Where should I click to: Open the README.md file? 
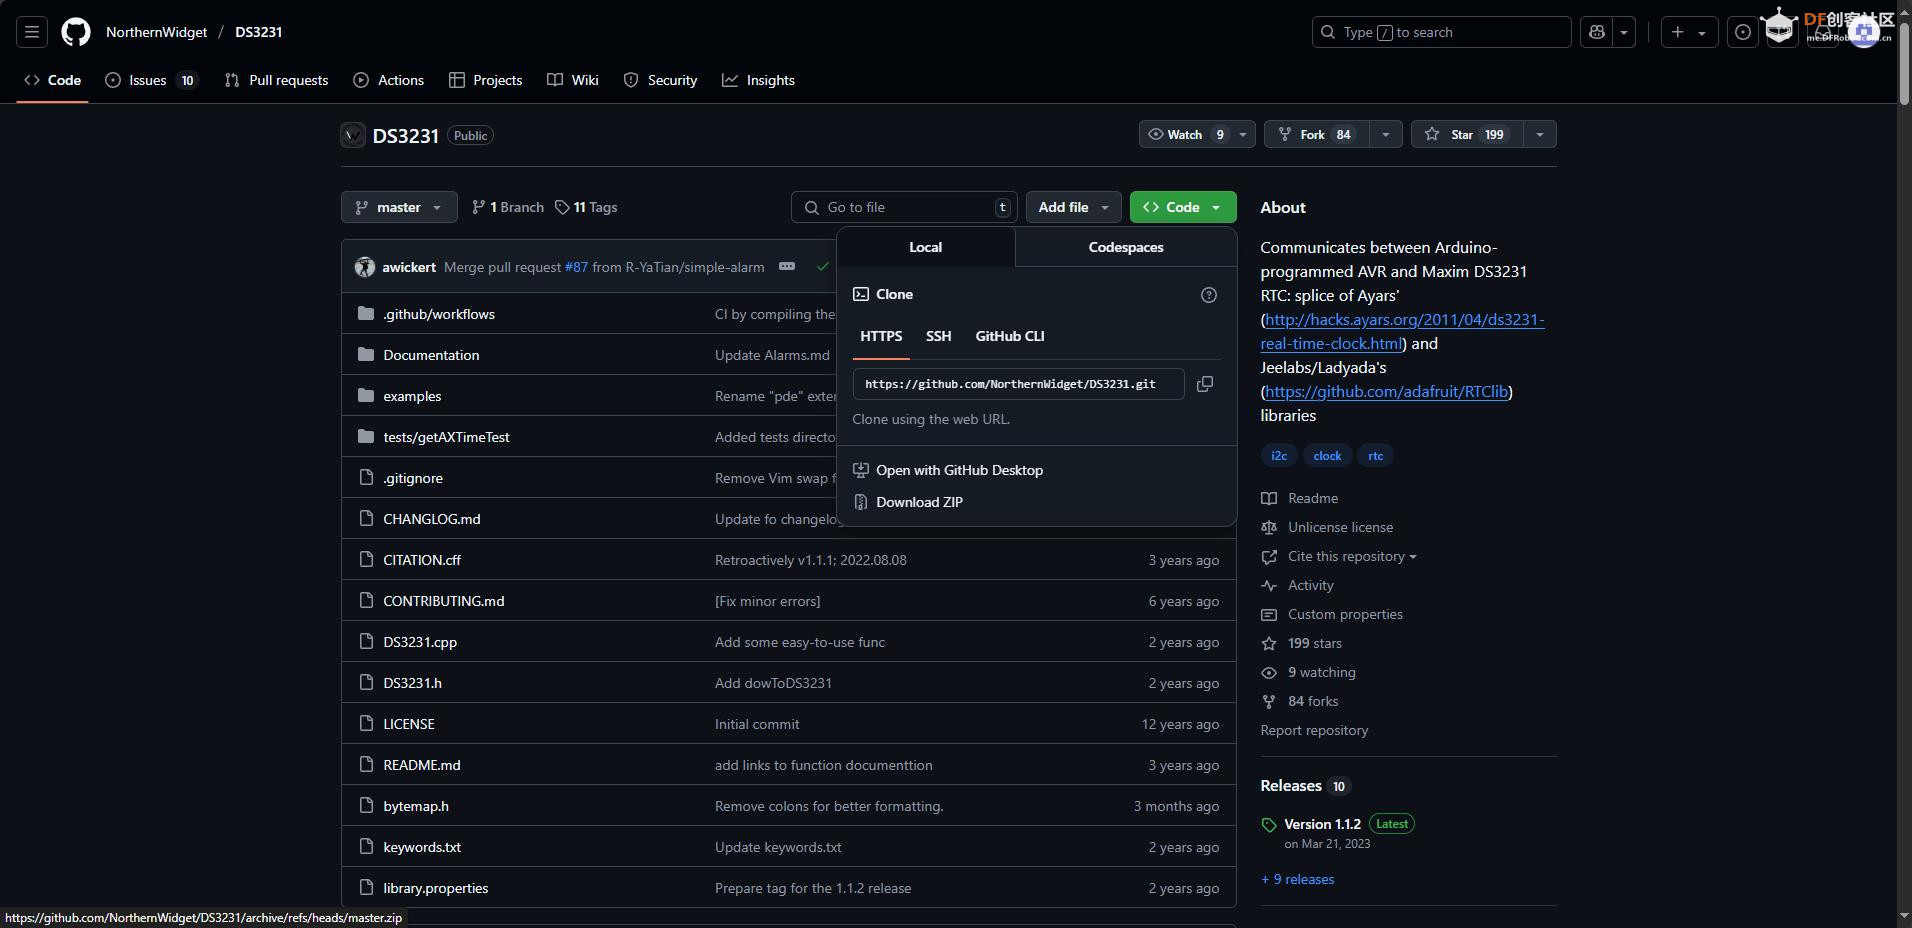tap(422, 765)
